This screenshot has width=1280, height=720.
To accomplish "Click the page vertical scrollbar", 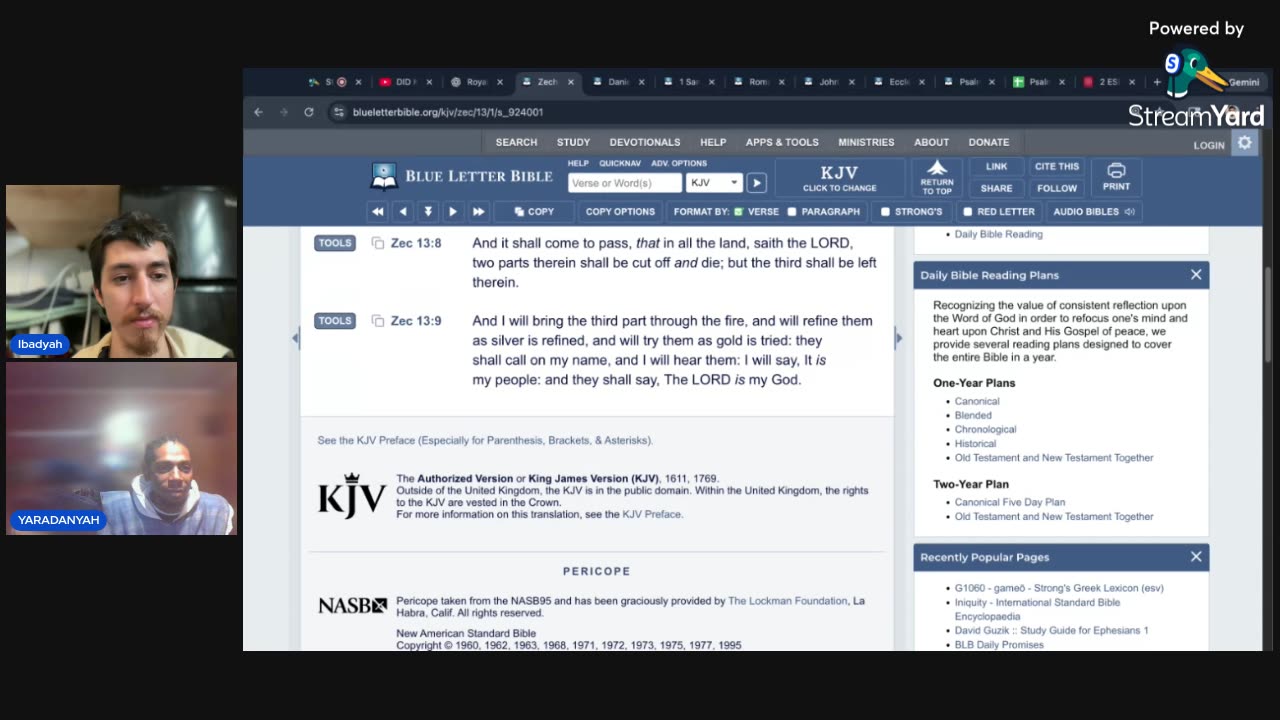I will pyautogui.click(x=1269, y=314).
